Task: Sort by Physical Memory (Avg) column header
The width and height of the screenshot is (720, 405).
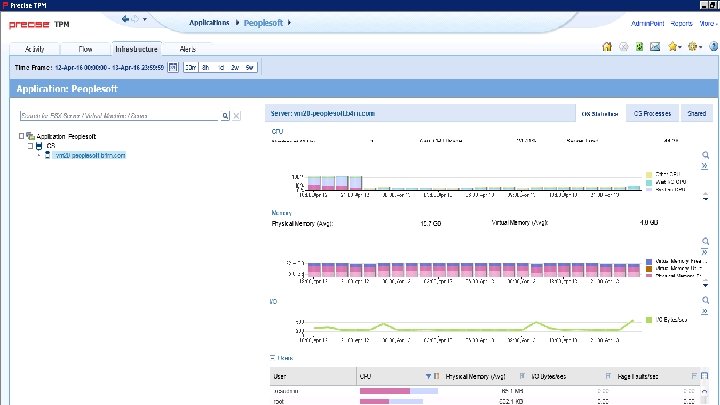Action: 476,376
